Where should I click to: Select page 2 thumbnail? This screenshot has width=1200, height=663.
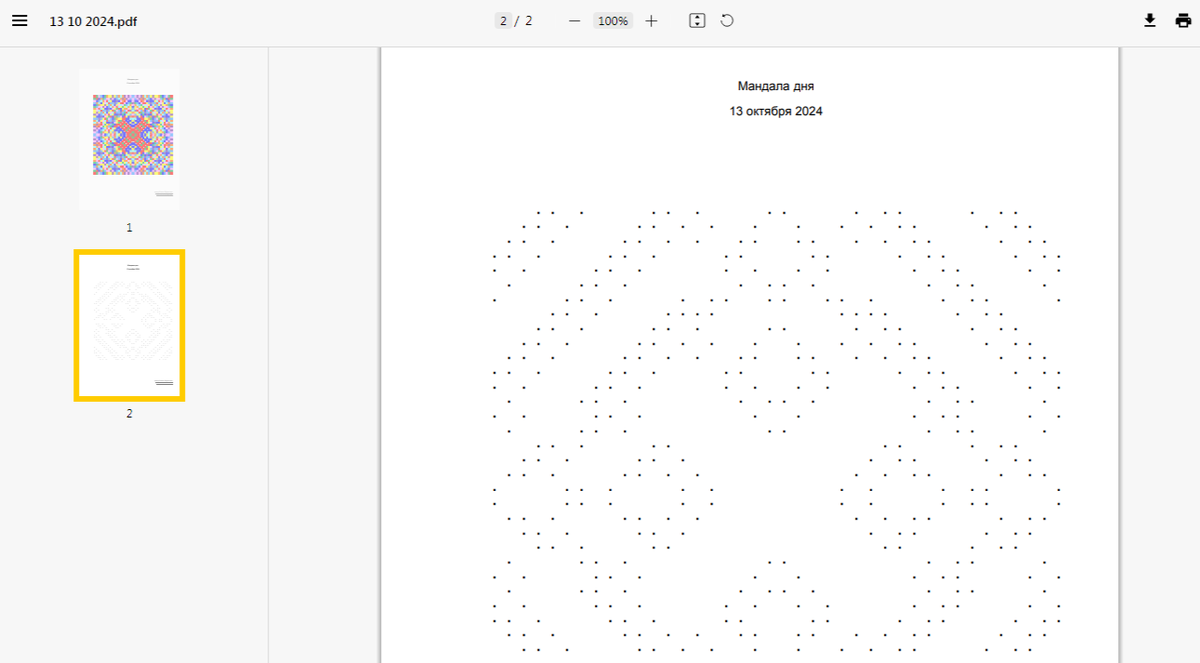click(129, 325)
